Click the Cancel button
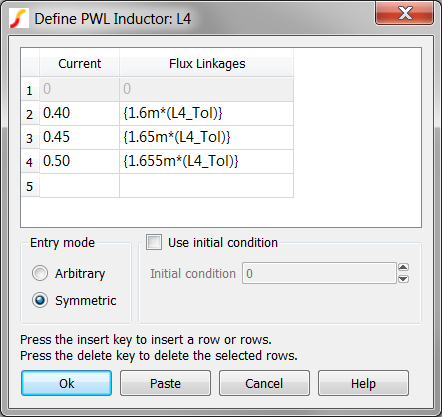This screenshot has height=417, width=442. (x=264, y=383)
